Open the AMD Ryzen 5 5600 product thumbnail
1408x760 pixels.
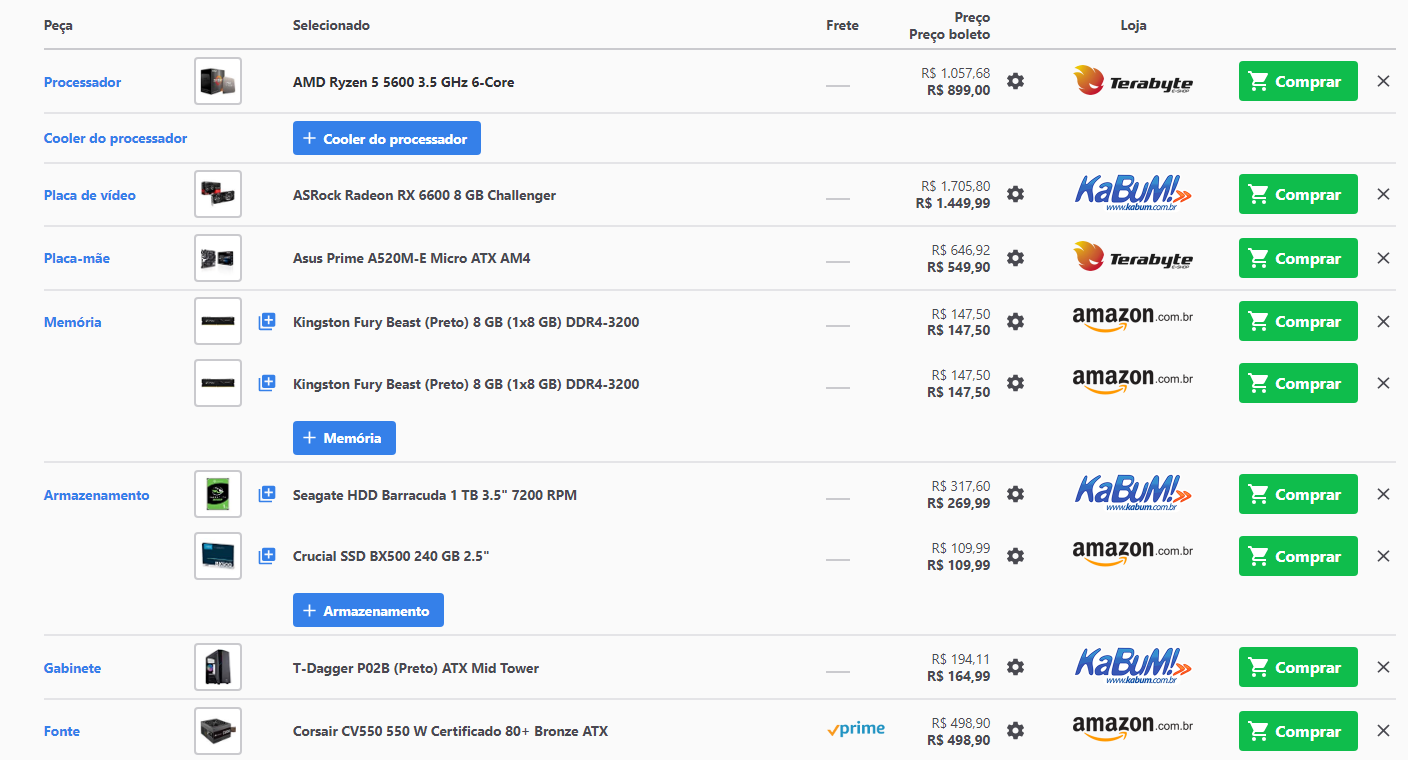coord(218,81)
